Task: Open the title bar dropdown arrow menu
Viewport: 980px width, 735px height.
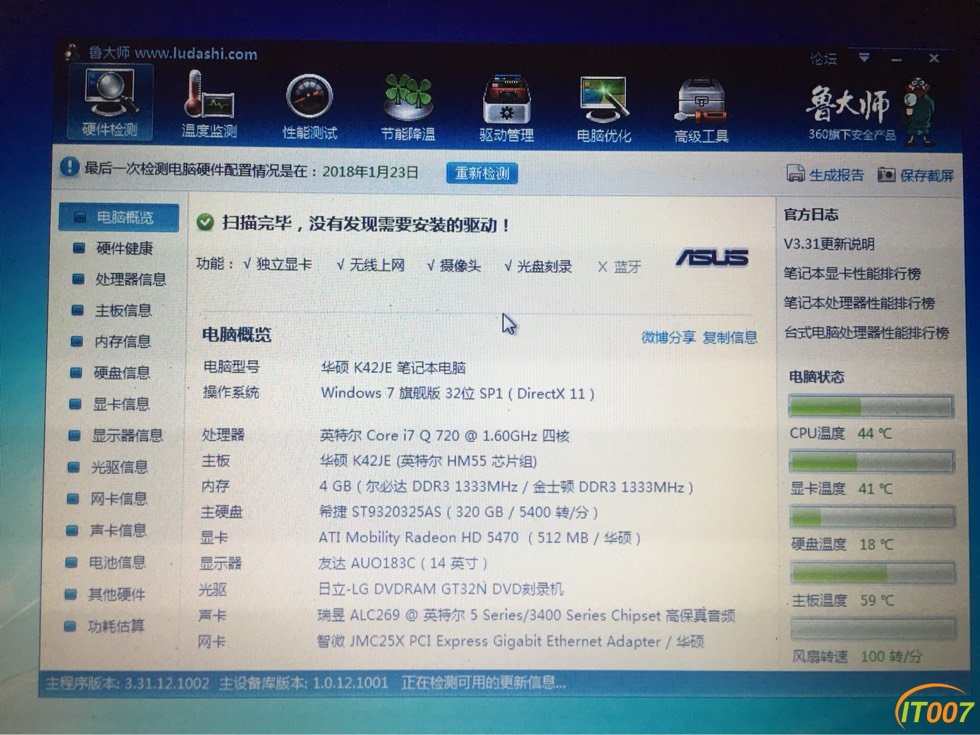Action: pyautogui.click(x=864, y=58)
